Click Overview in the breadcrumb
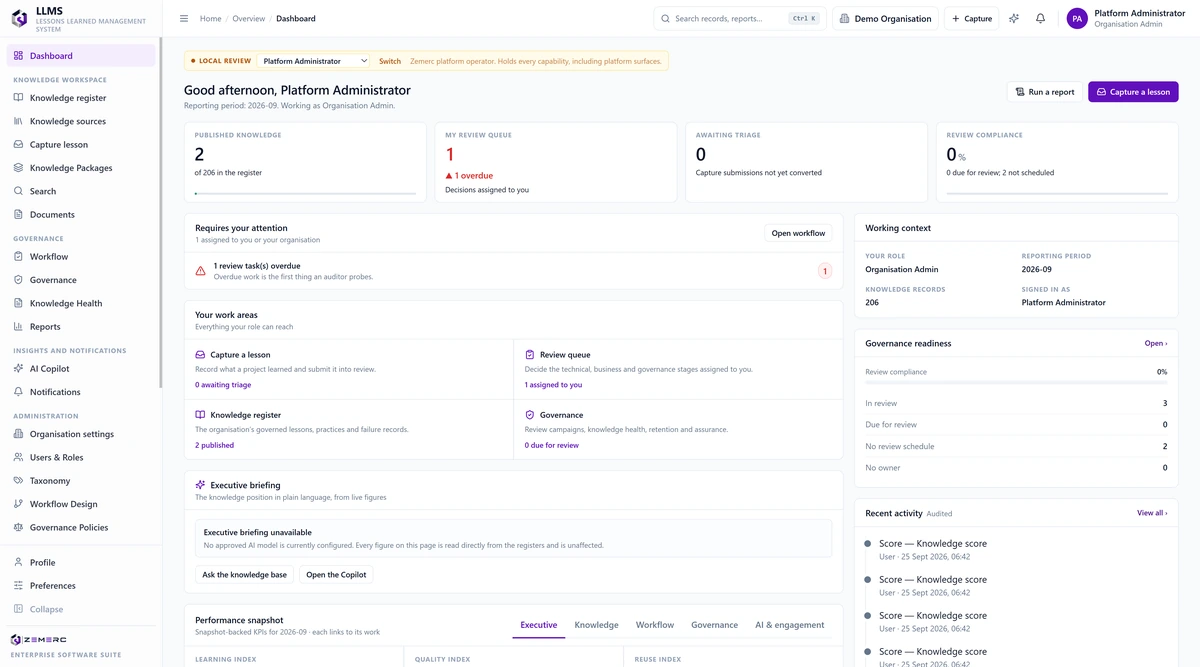Screen dimensions: 1200x667 pos(249,18)
